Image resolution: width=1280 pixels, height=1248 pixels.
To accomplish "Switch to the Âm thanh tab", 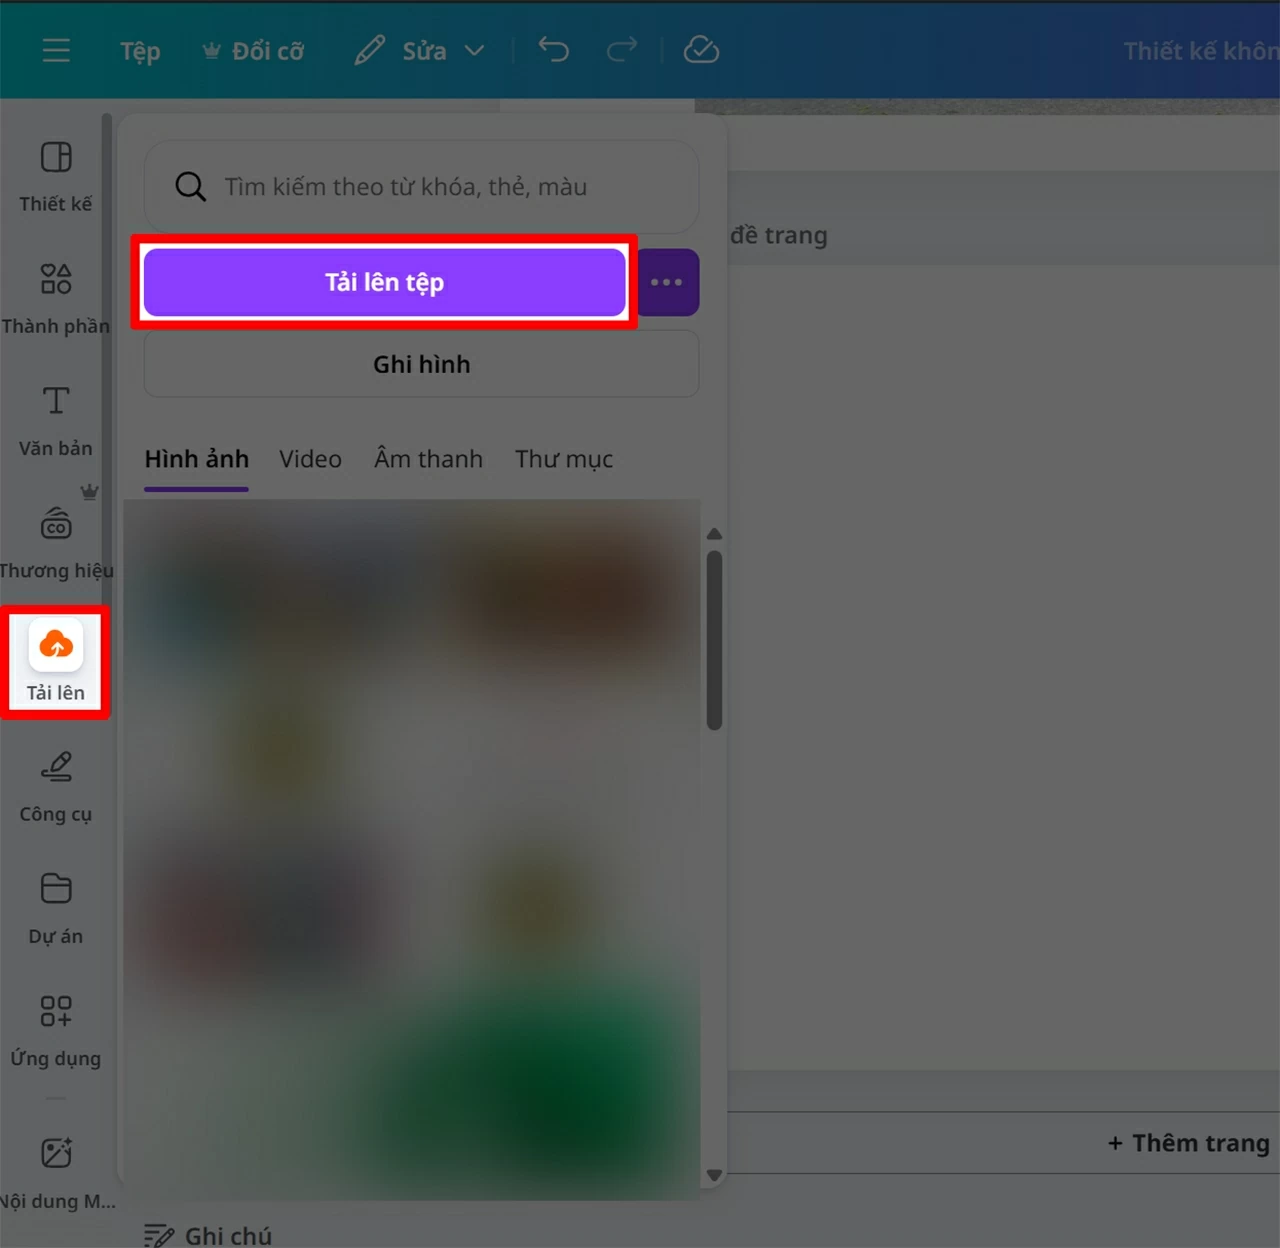I will coord(428,459).
